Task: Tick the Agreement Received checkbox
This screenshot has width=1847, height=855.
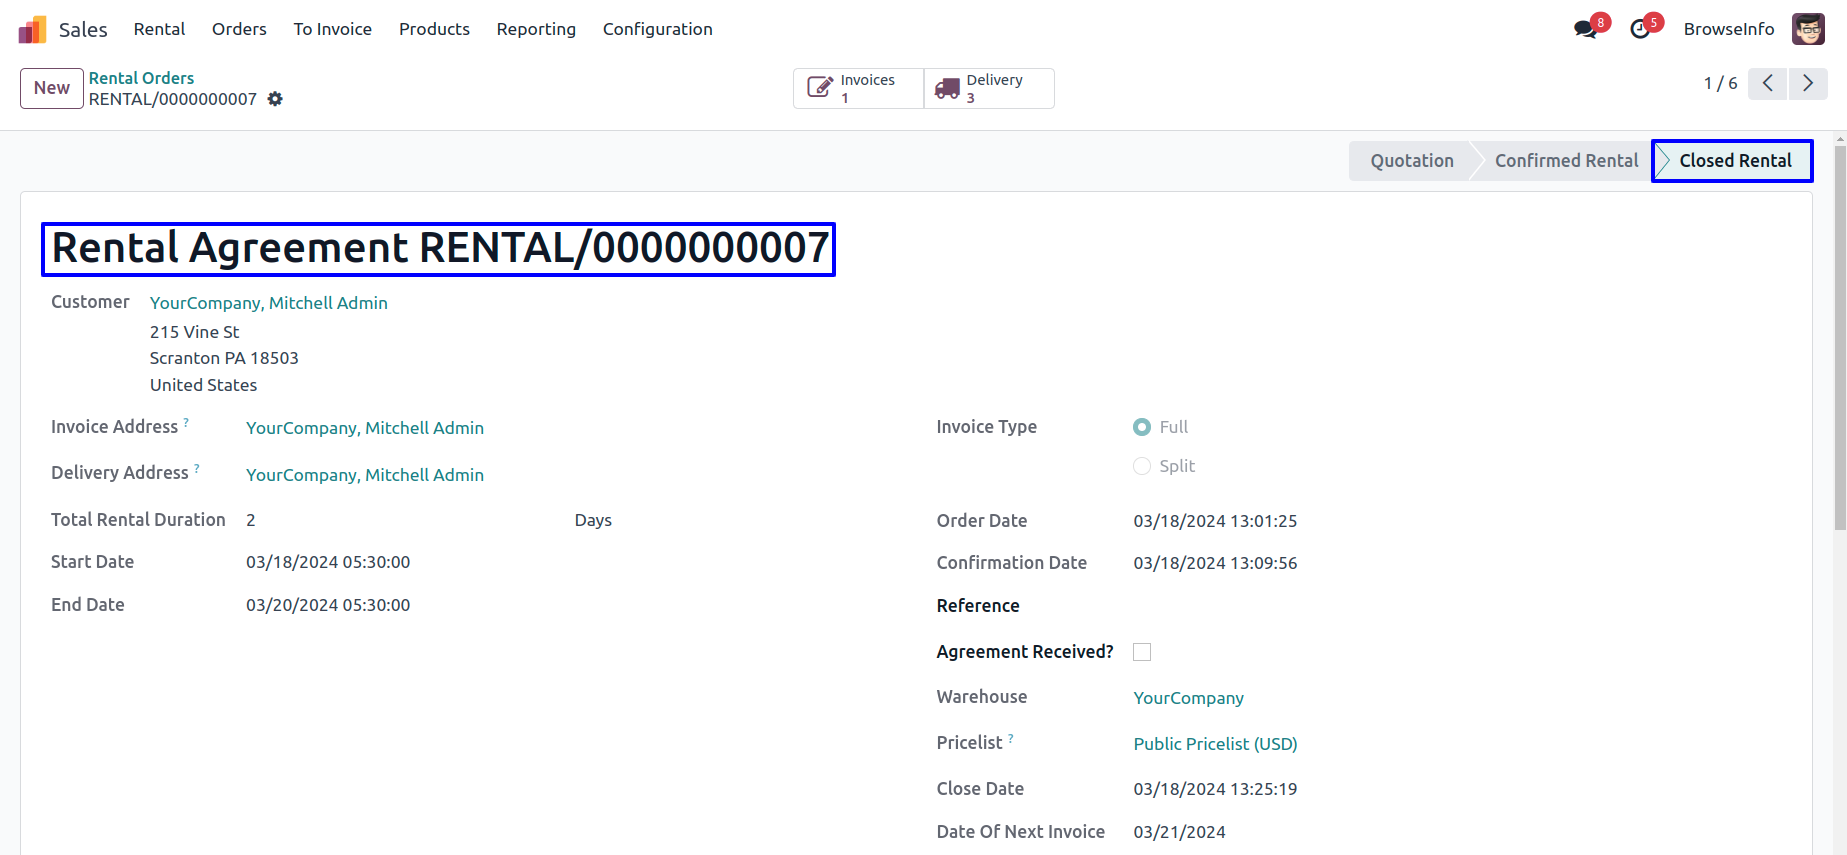Action: (1142, 652)
